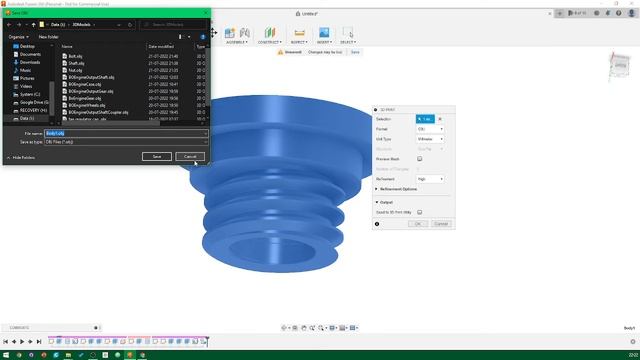Open the Construct plane tool icon
Screen dimensions: 640x360
[x=270, y=33]
